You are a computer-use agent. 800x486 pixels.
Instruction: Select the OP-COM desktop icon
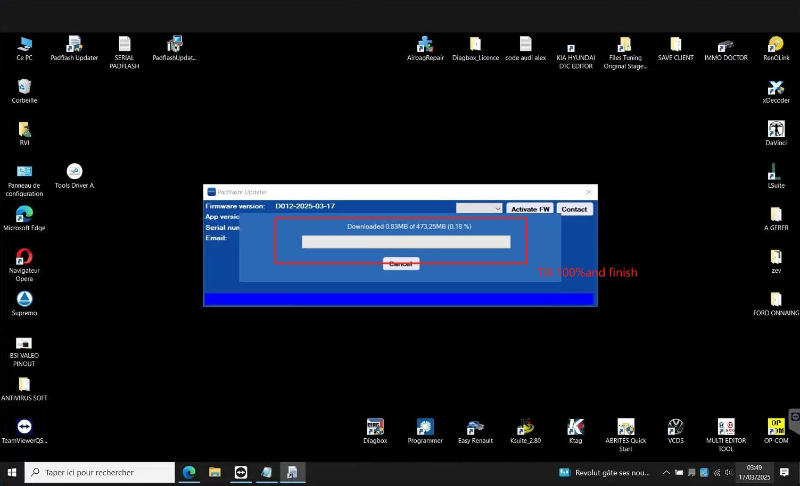(775, 427)
